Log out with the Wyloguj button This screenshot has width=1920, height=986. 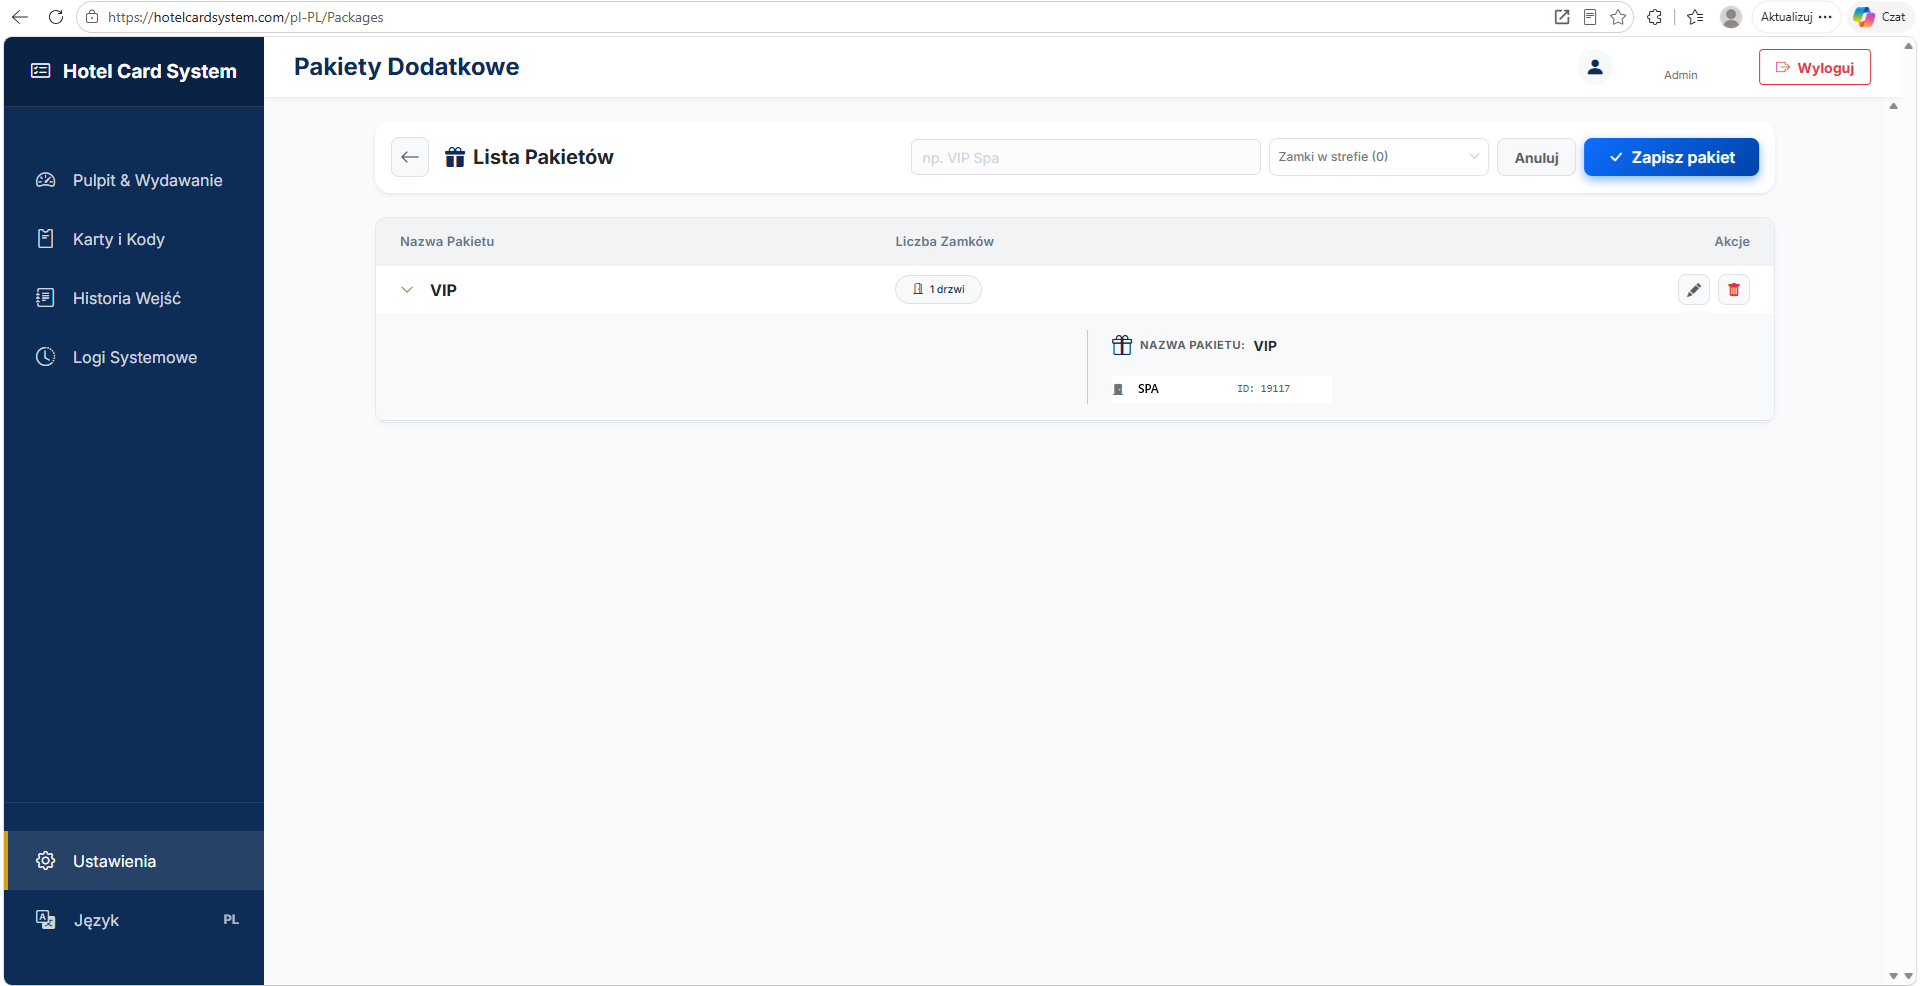[x=1814, y=67]
